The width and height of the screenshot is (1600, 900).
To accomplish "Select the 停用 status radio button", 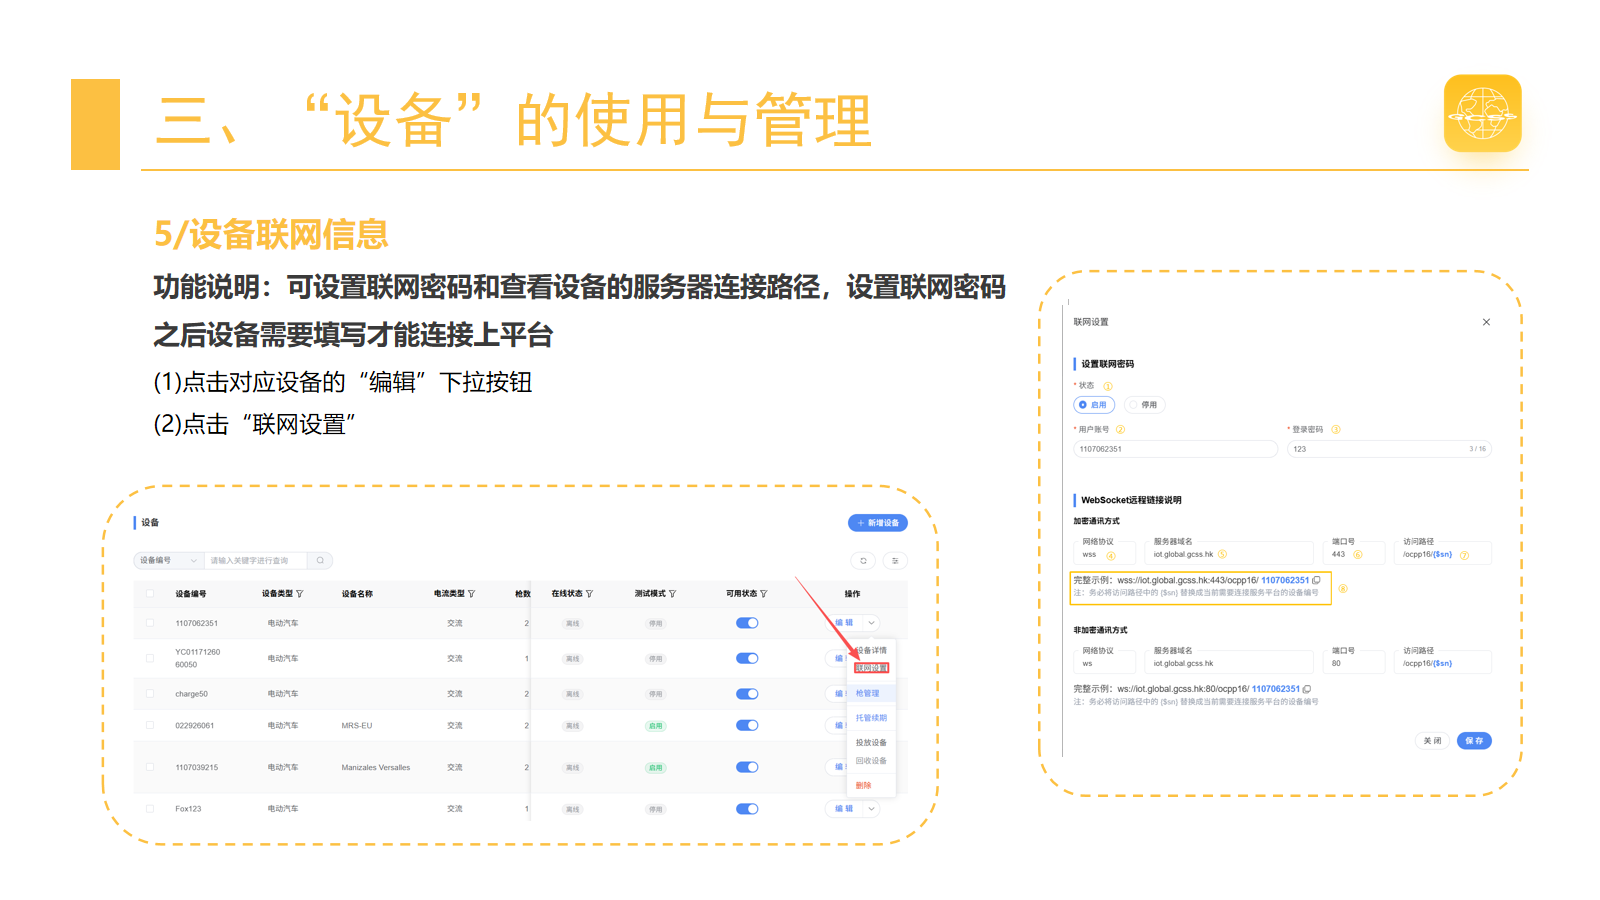I will click(1145, 405).
